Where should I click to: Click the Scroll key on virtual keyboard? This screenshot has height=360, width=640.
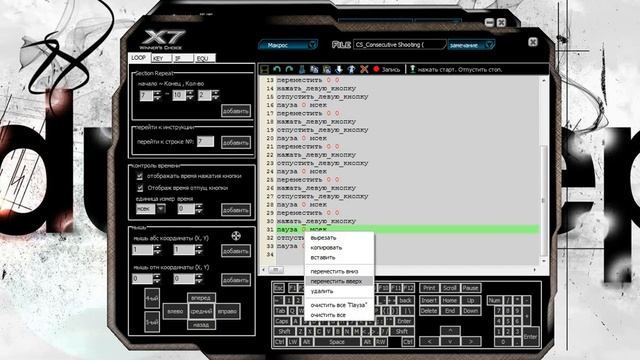450,288
